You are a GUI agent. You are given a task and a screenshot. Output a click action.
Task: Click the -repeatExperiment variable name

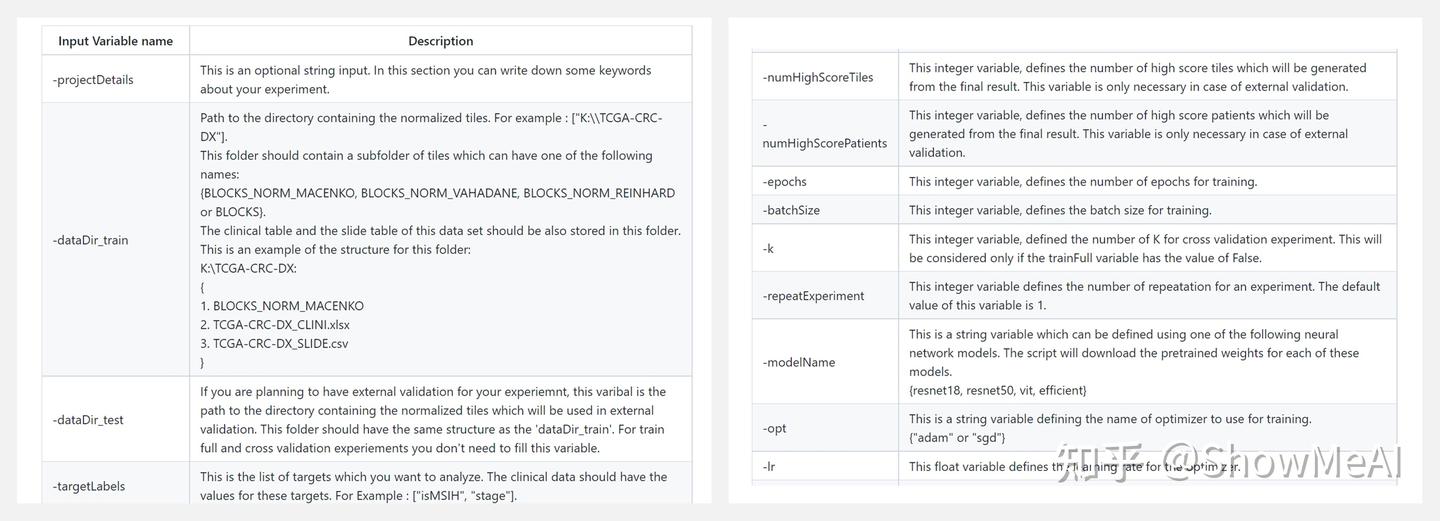(813, 296)
